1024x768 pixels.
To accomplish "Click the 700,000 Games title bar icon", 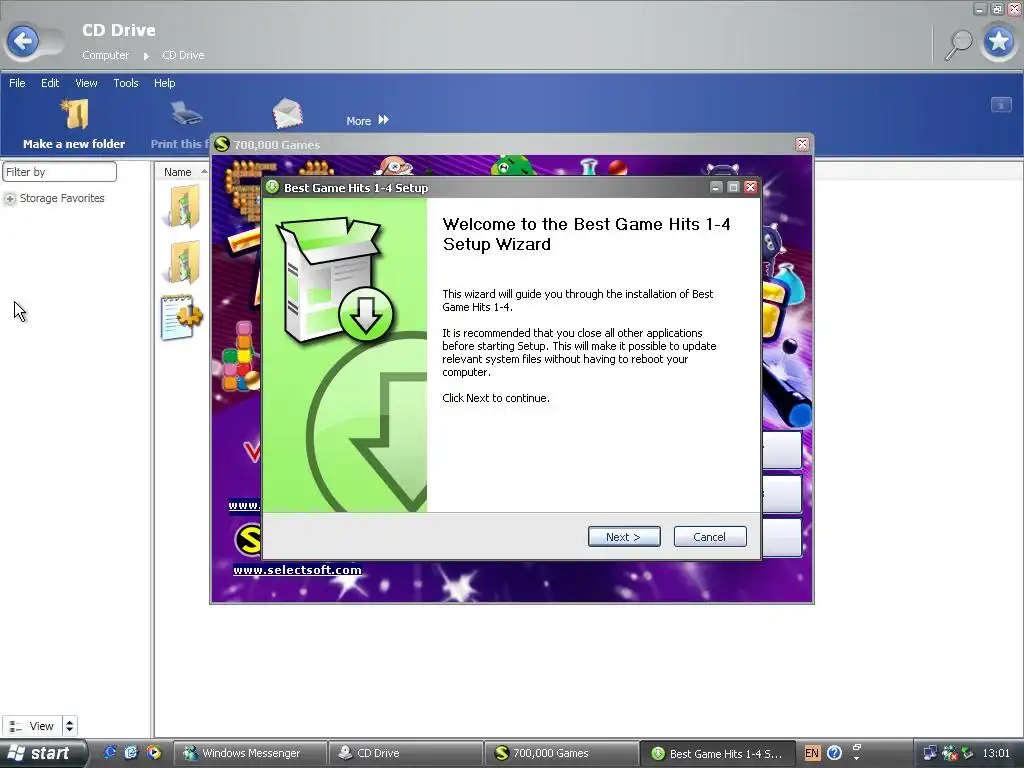I will [221, 144].
